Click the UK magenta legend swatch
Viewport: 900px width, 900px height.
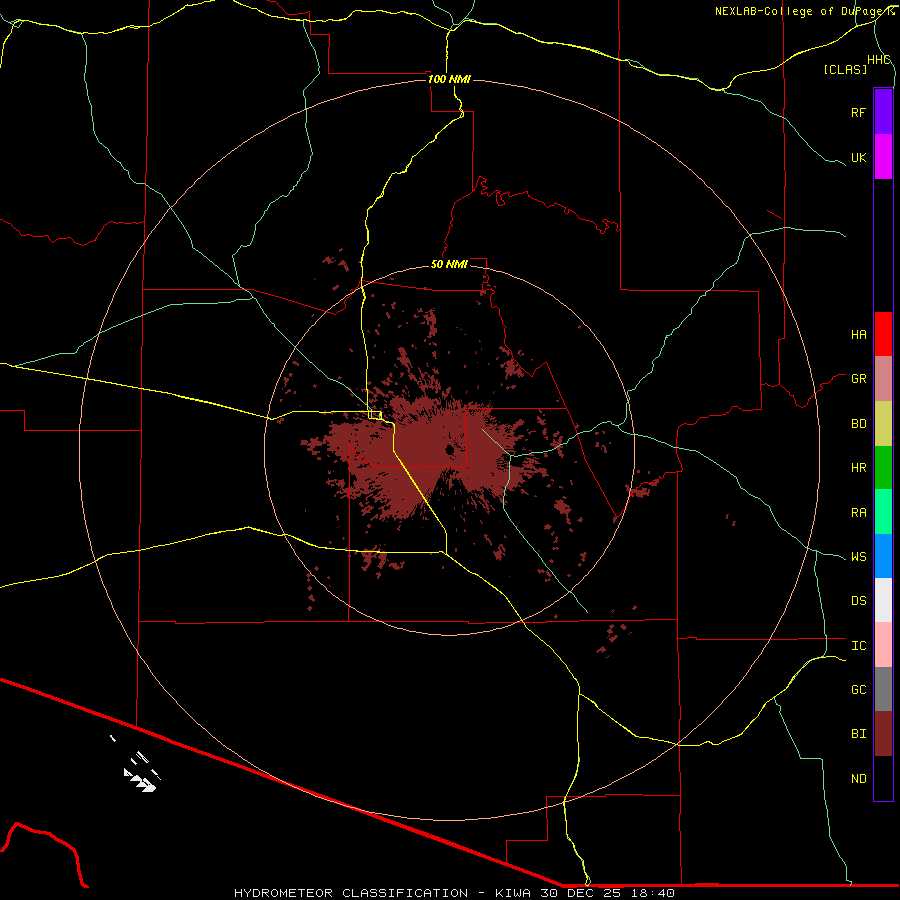tap(883, 157)
